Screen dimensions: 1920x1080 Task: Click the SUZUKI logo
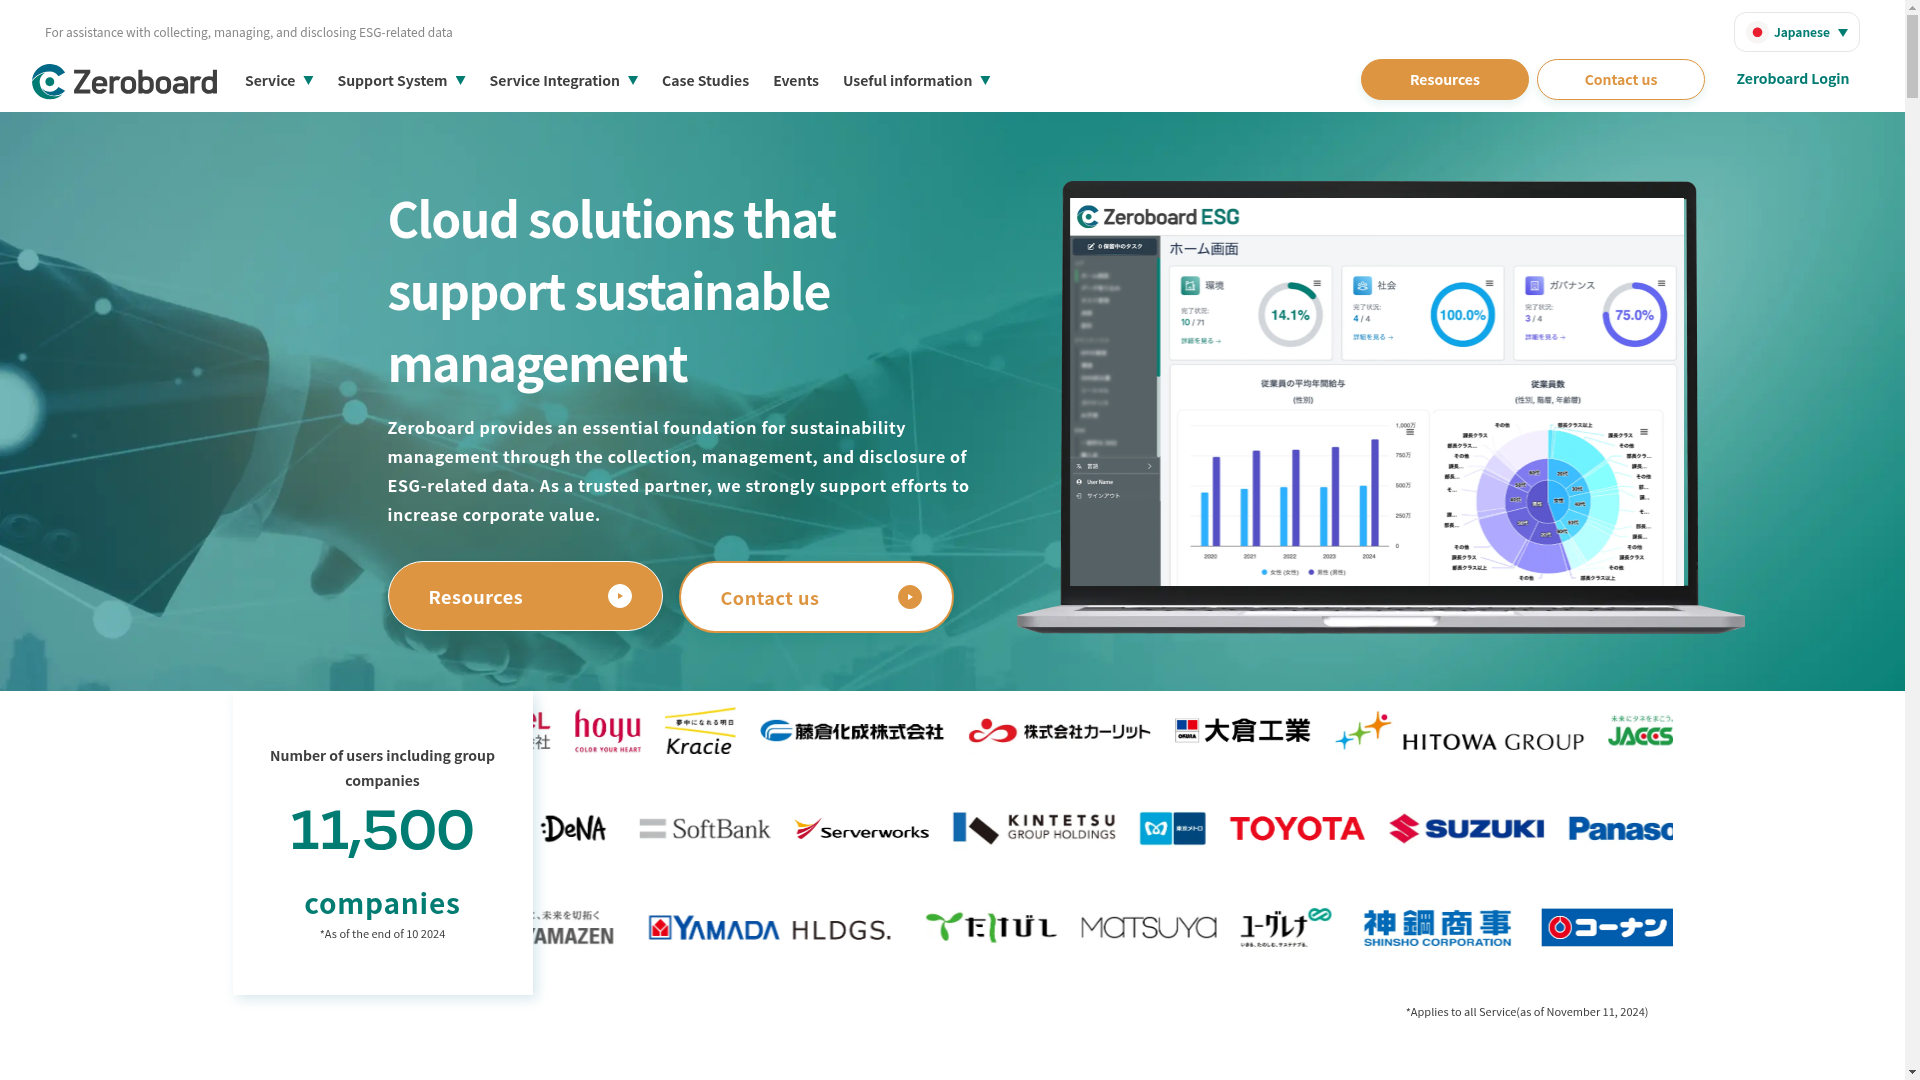coord(1466,828)
